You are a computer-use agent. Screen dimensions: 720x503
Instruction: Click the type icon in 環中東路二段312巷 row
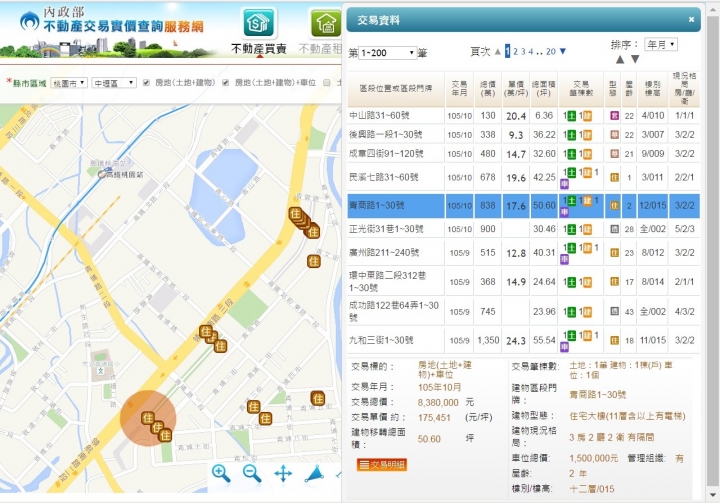click(614, 282)
